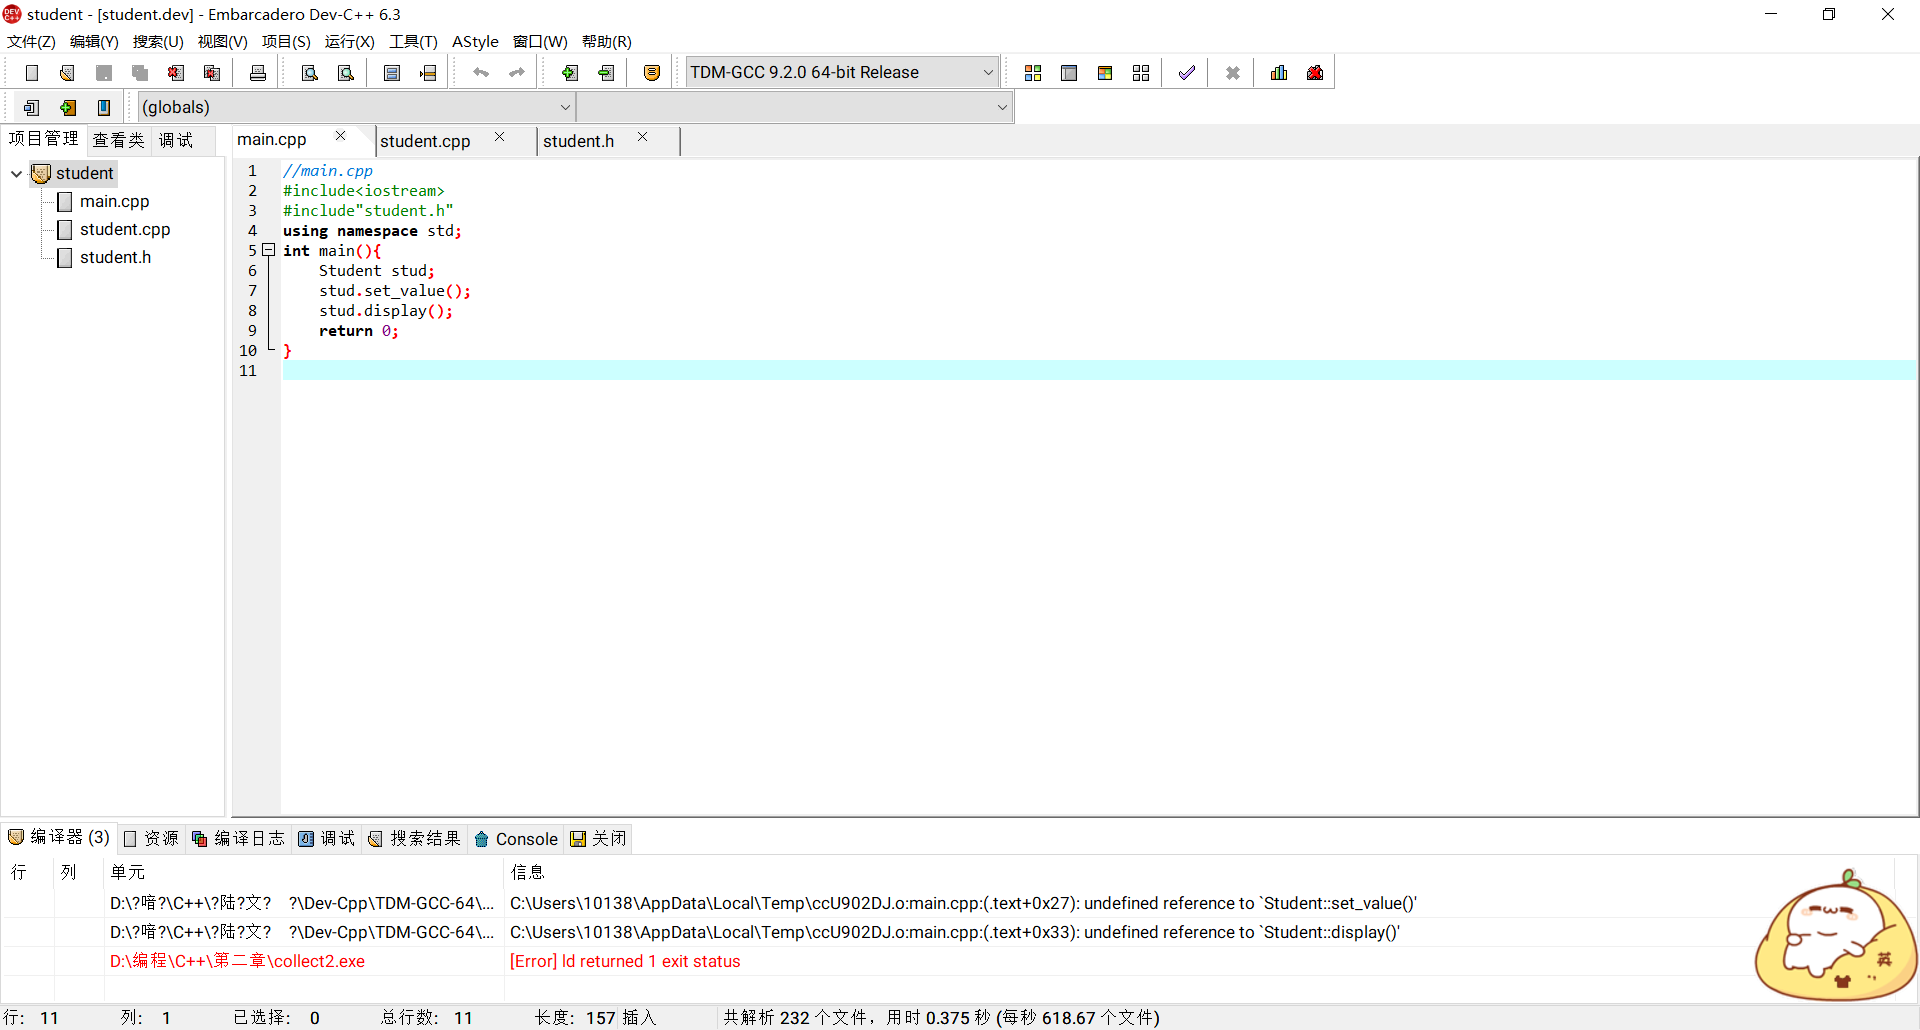Open the profile analysis bar-chart icon
Viewport: 1920px width, 1030px height.
click(x=1278, y=72)
